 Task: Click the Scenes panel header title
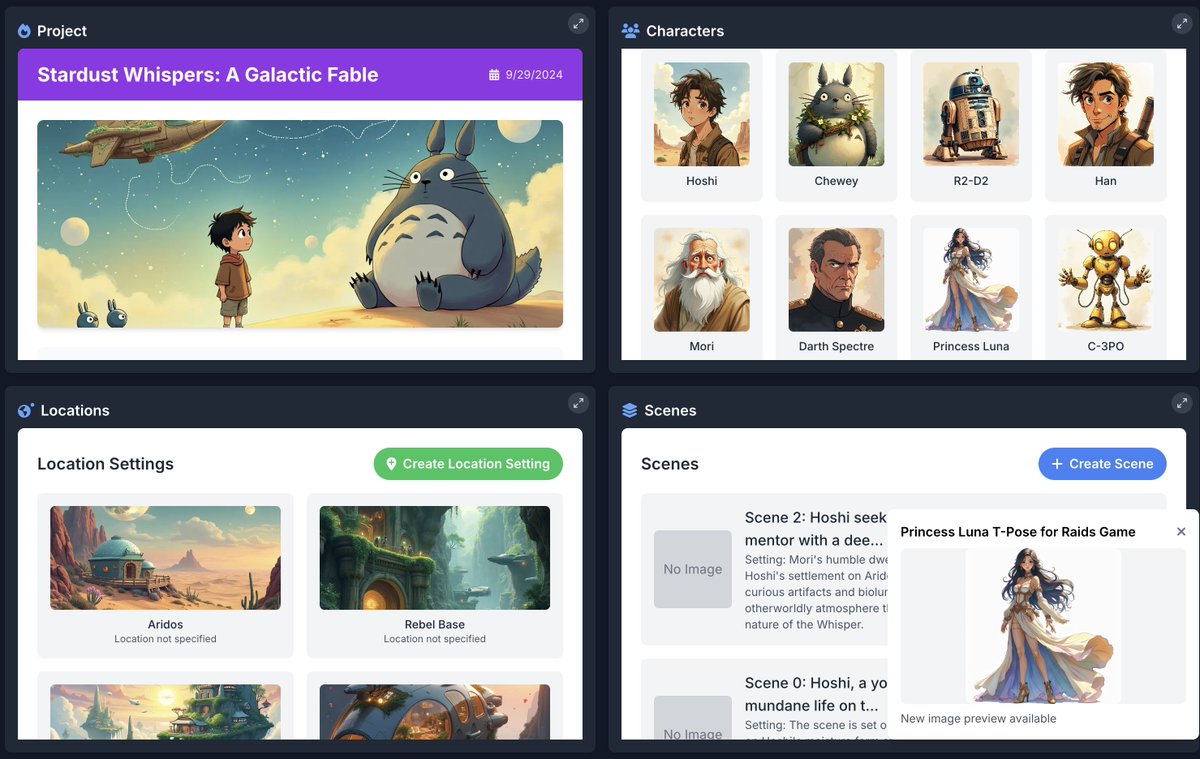pos(671,411)
